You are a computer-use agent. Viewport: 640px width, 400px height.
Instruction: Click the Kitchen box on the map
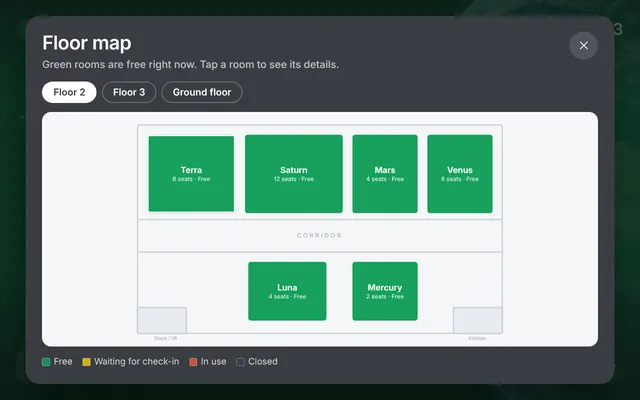pyautogui.click(x=478, y=320)
